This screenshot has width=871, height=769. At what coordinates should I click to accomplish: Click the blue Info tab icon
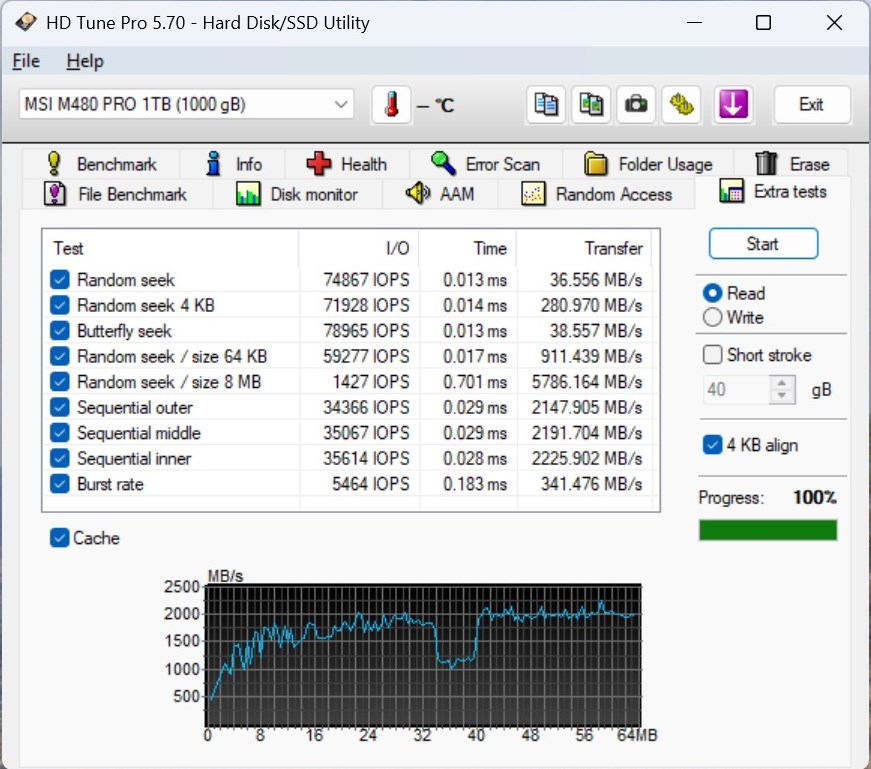point(213,164)
